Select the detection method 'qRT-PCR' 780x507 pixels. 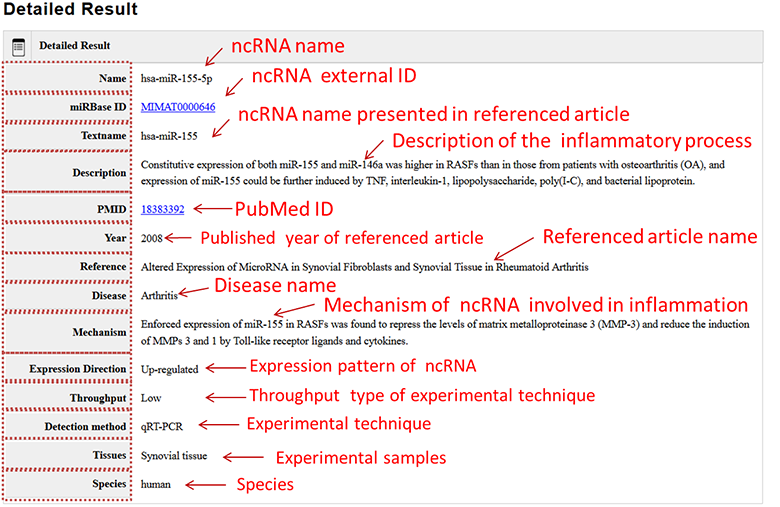[162, 427]
